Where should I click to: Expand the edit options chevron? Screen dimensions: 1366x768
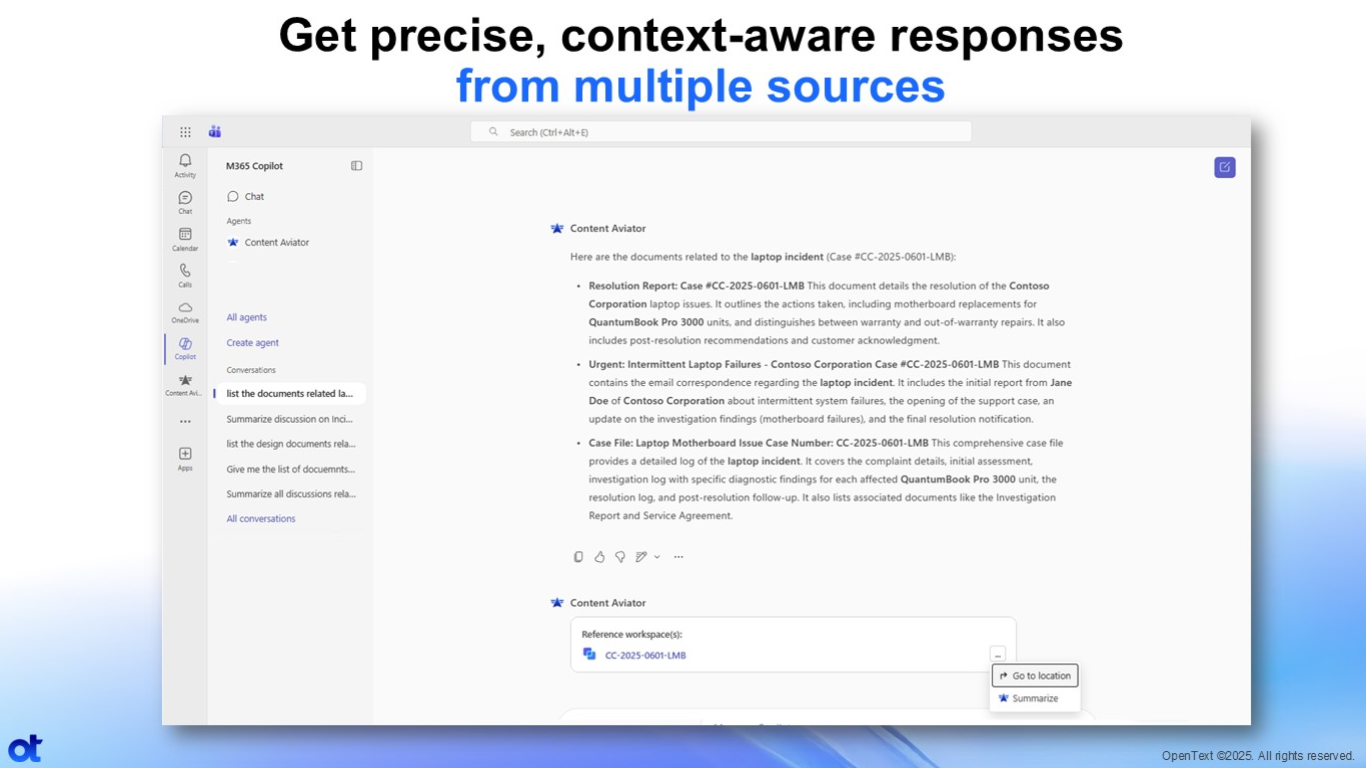[x=657, y=557]
